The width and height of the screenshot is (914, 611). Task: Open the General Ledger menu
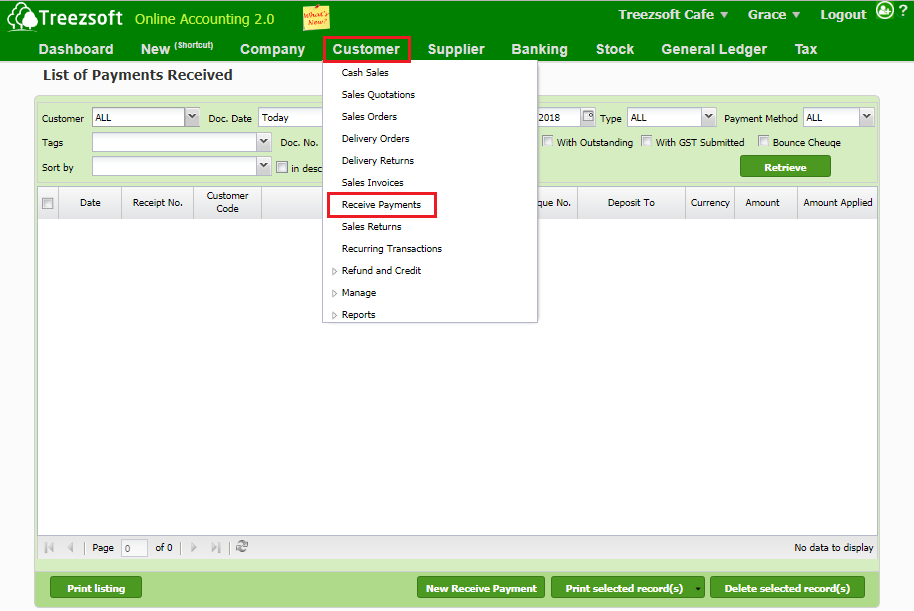714,49
